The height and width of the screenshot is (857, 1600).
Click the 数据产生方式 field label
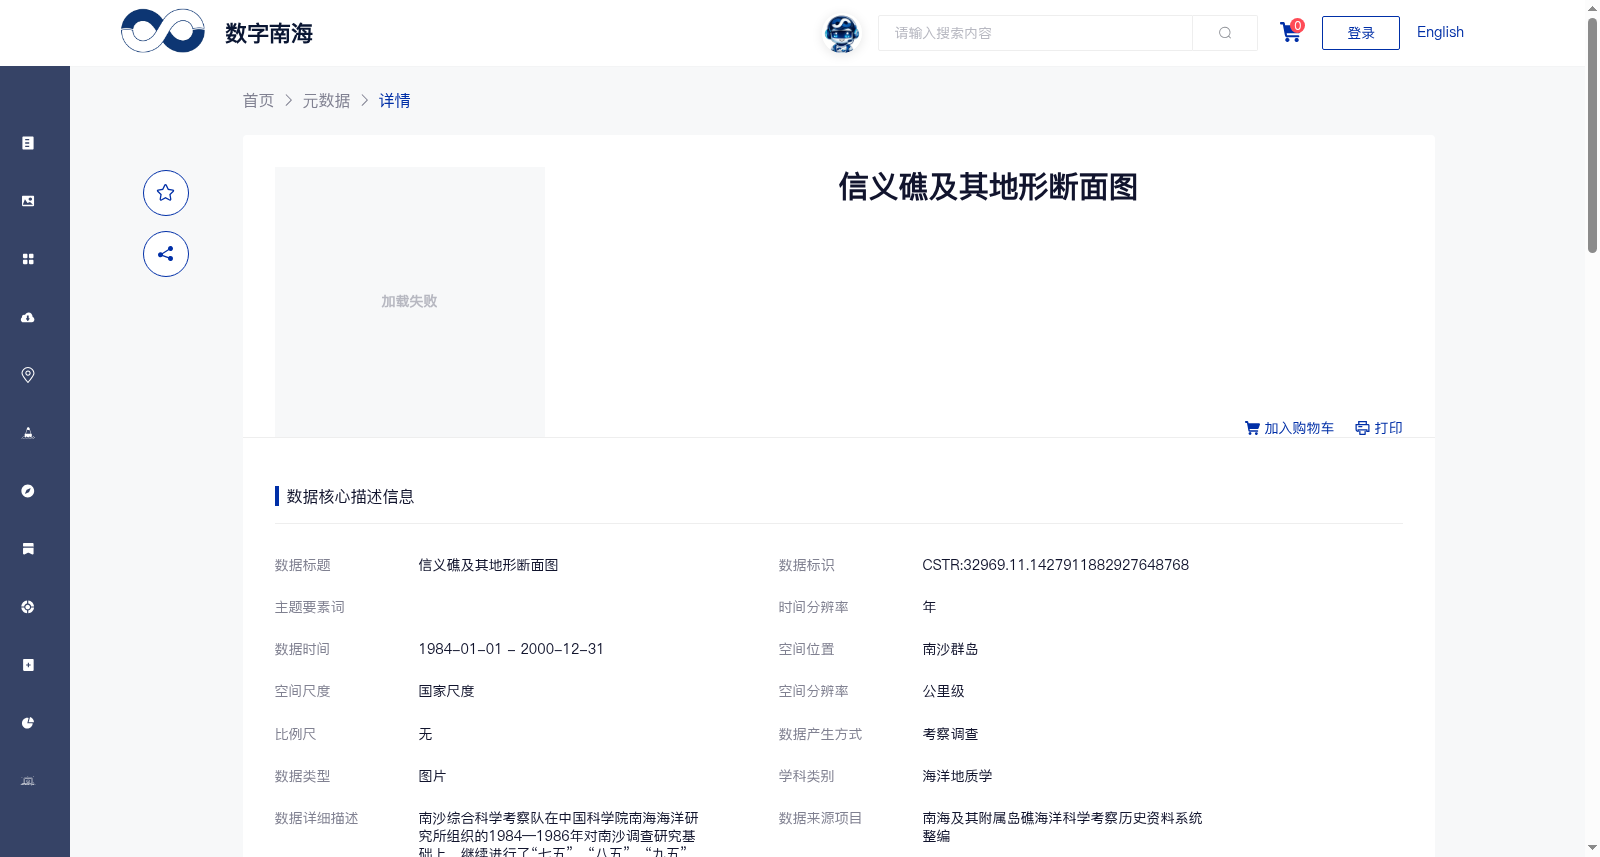pos(820,734)
